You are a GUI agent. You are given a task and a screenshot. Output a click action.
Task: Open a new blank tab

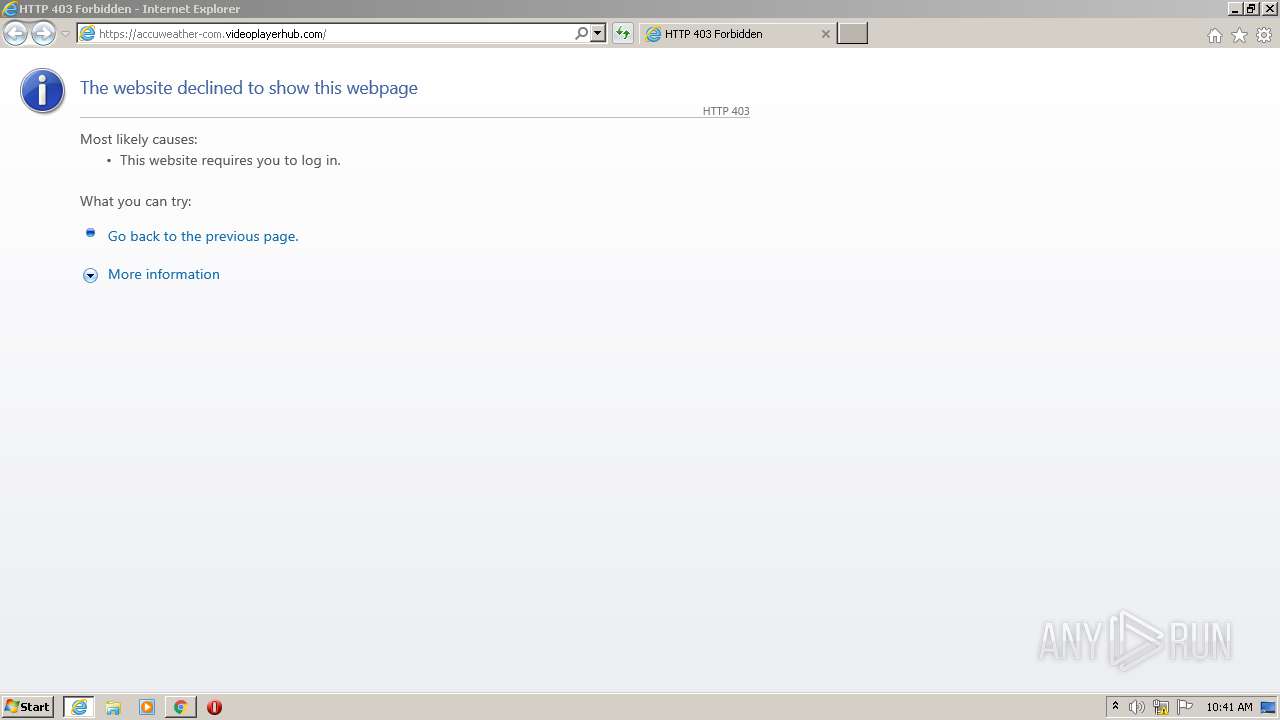click(852, 34)
